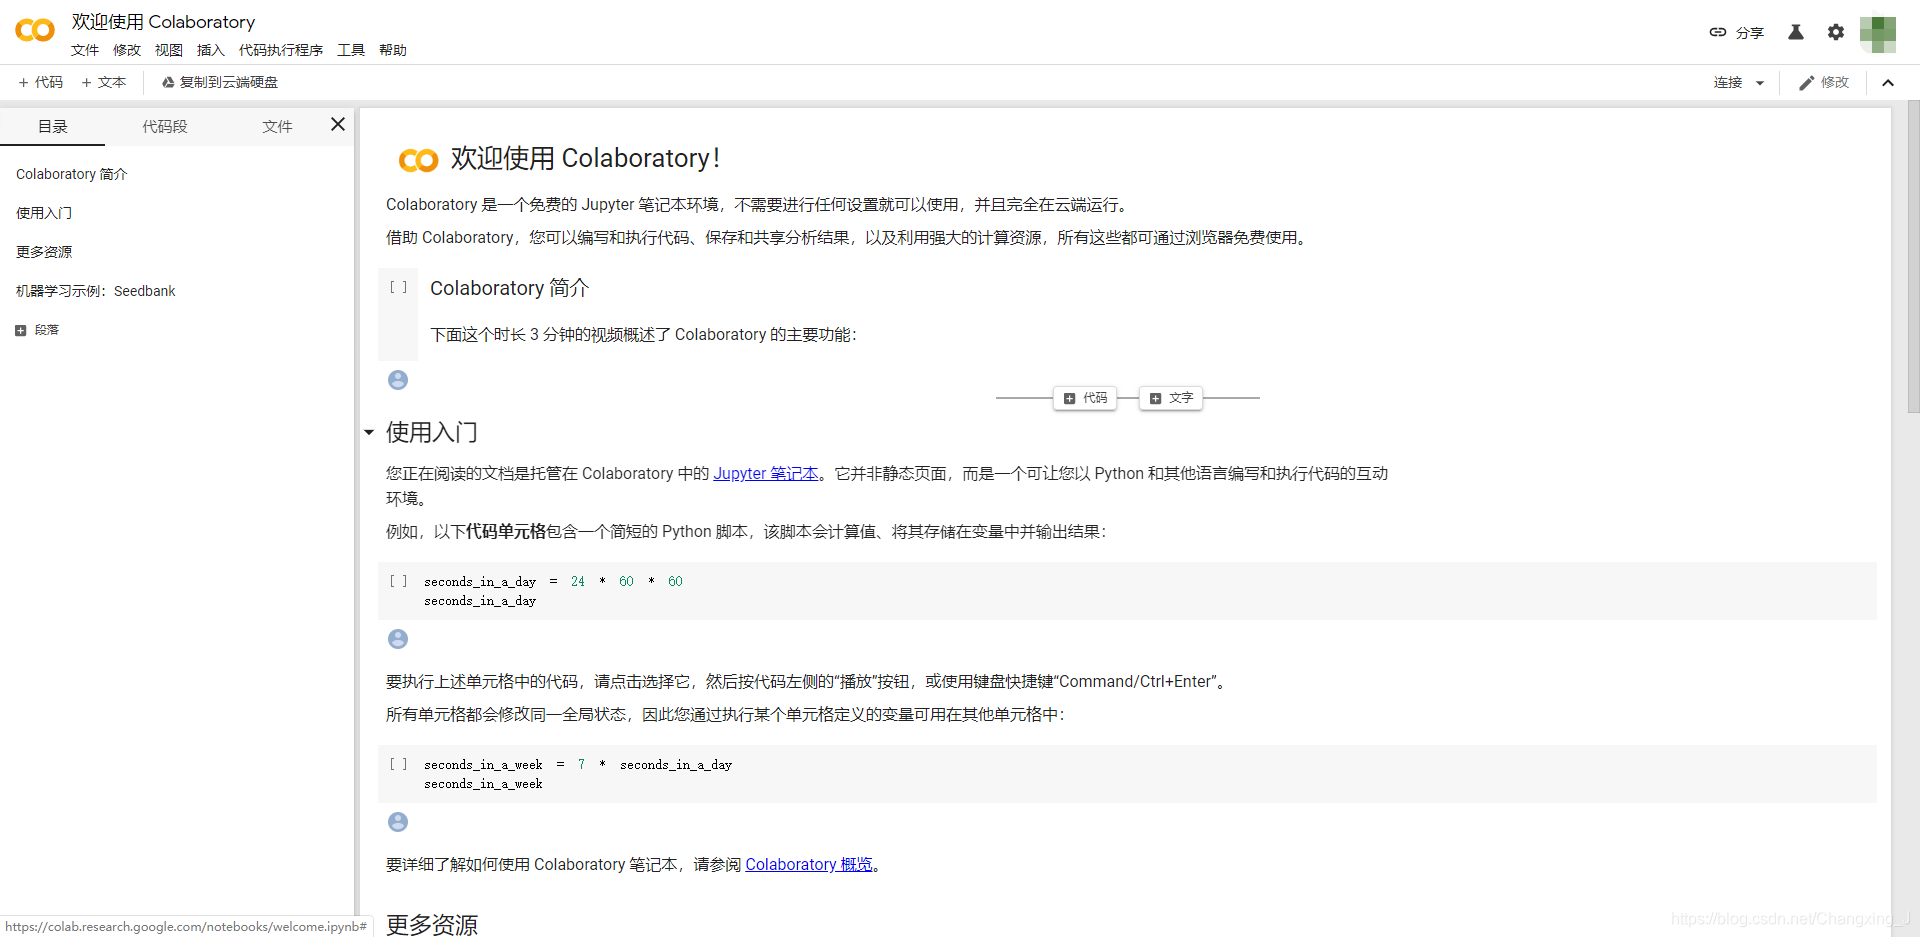1920x937 pixels.
Task: Go to 使用入门 in table of contents
Action: (44, 213)
